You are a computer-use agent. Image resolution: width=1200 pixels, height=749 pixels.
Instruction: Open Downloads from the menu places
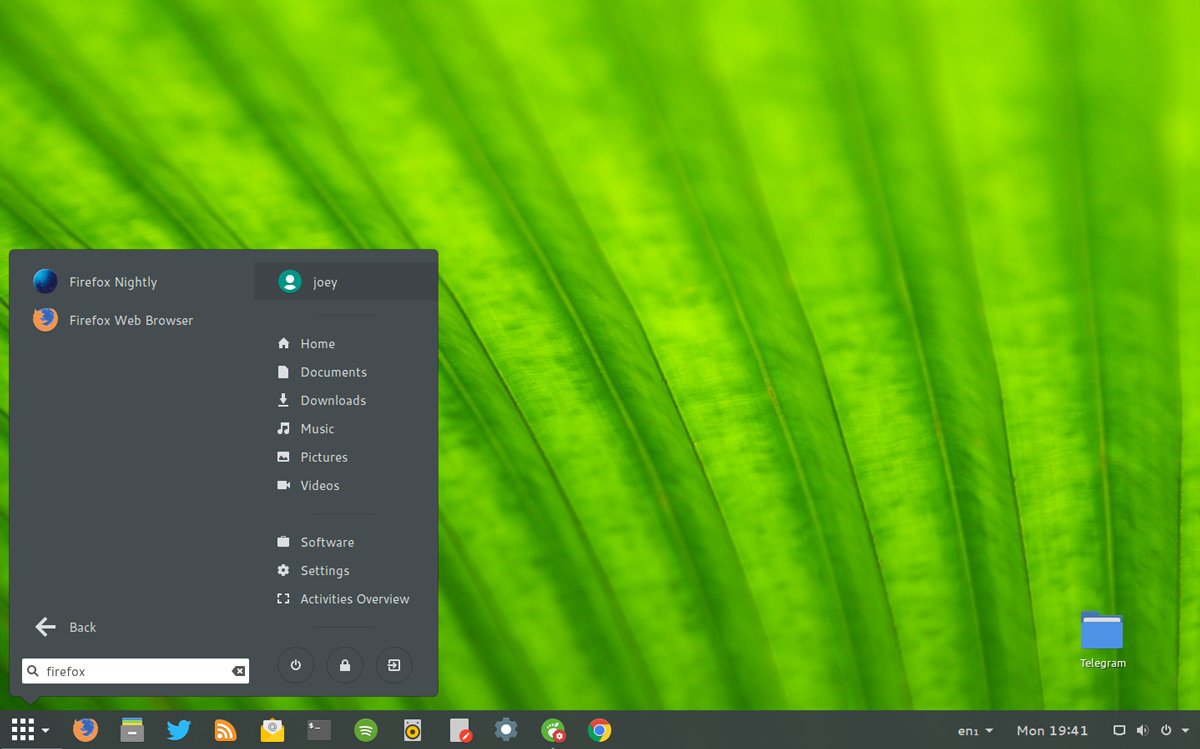(x=332, y=400)
